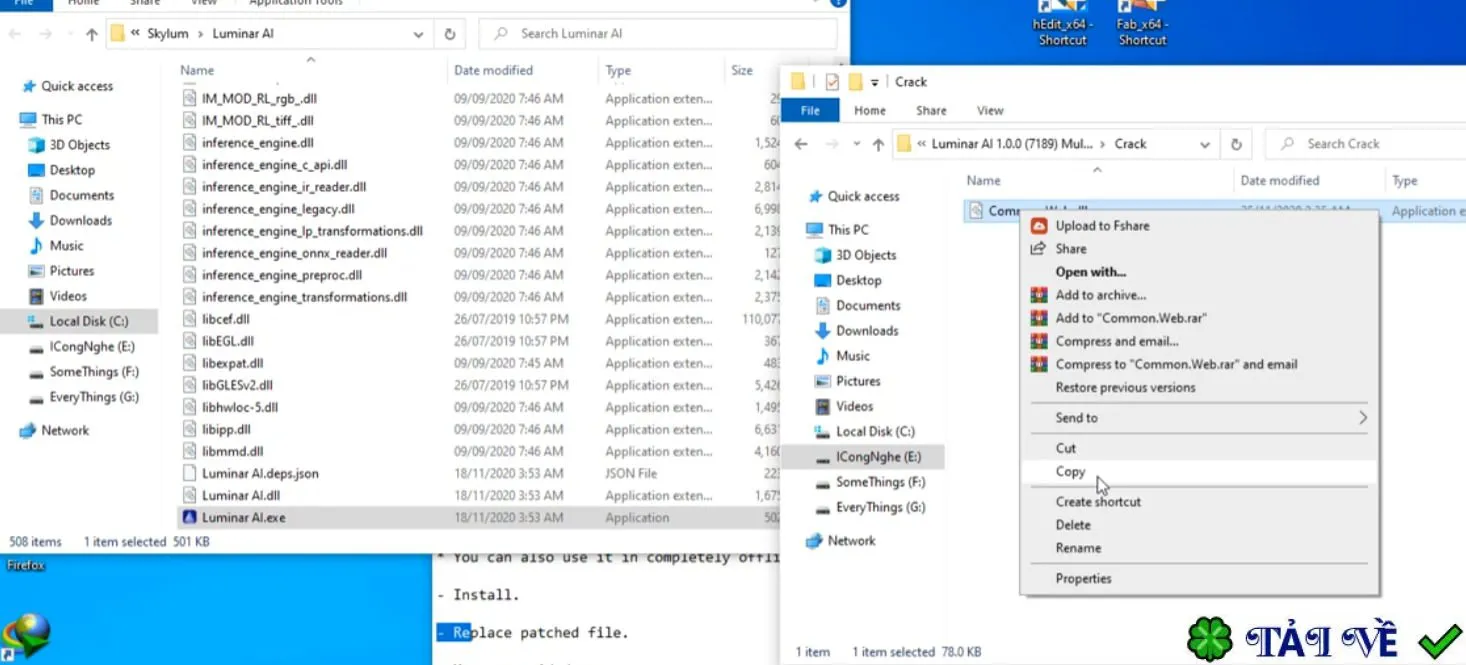Click Back arrow in Crack window
This screenshot has width=1466, height=665.
coord(800,144)
